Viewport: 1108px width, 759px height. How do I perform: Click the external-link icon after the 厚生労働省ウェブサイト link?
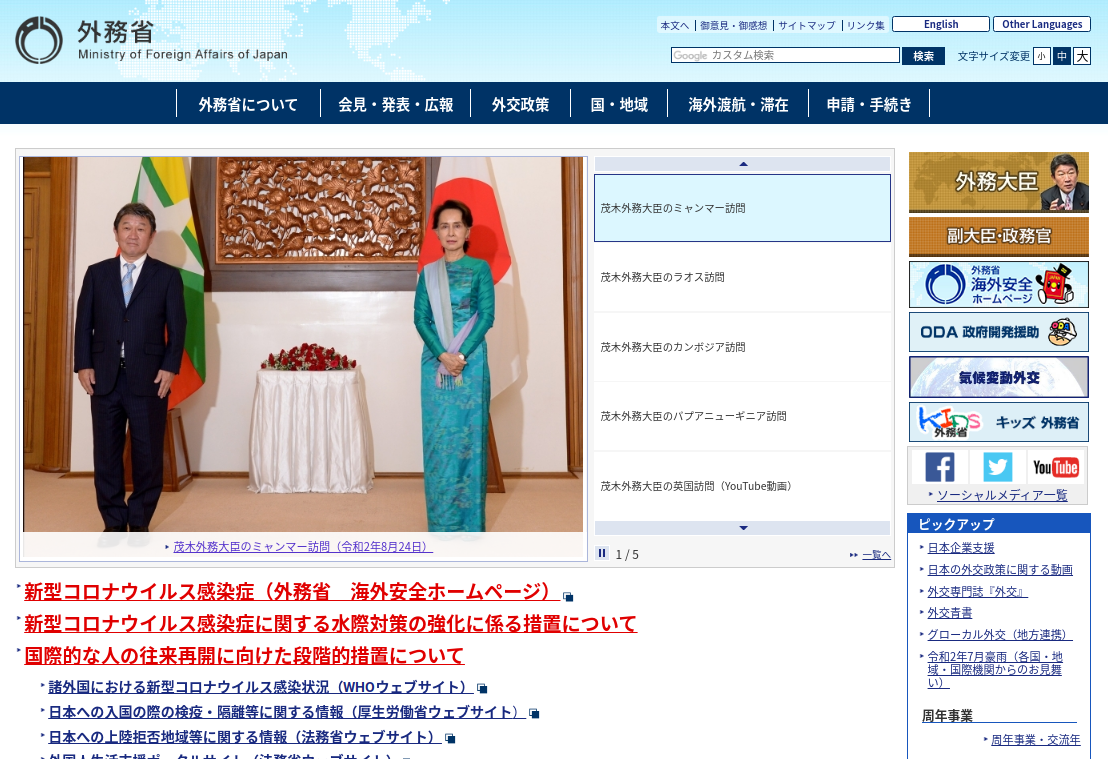pos(534,713)
